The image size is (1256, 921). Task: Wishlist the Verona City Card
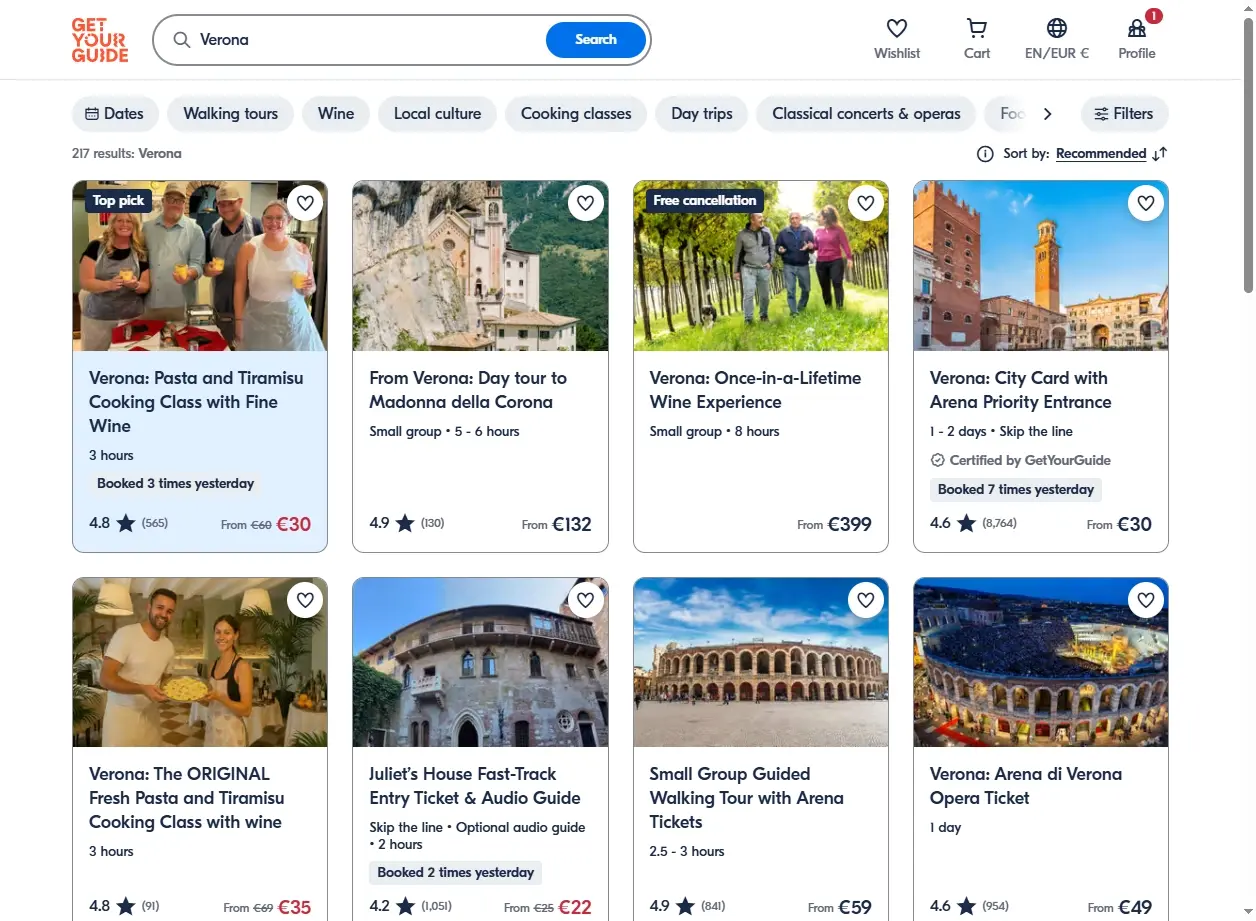(x=1146, y=203)
